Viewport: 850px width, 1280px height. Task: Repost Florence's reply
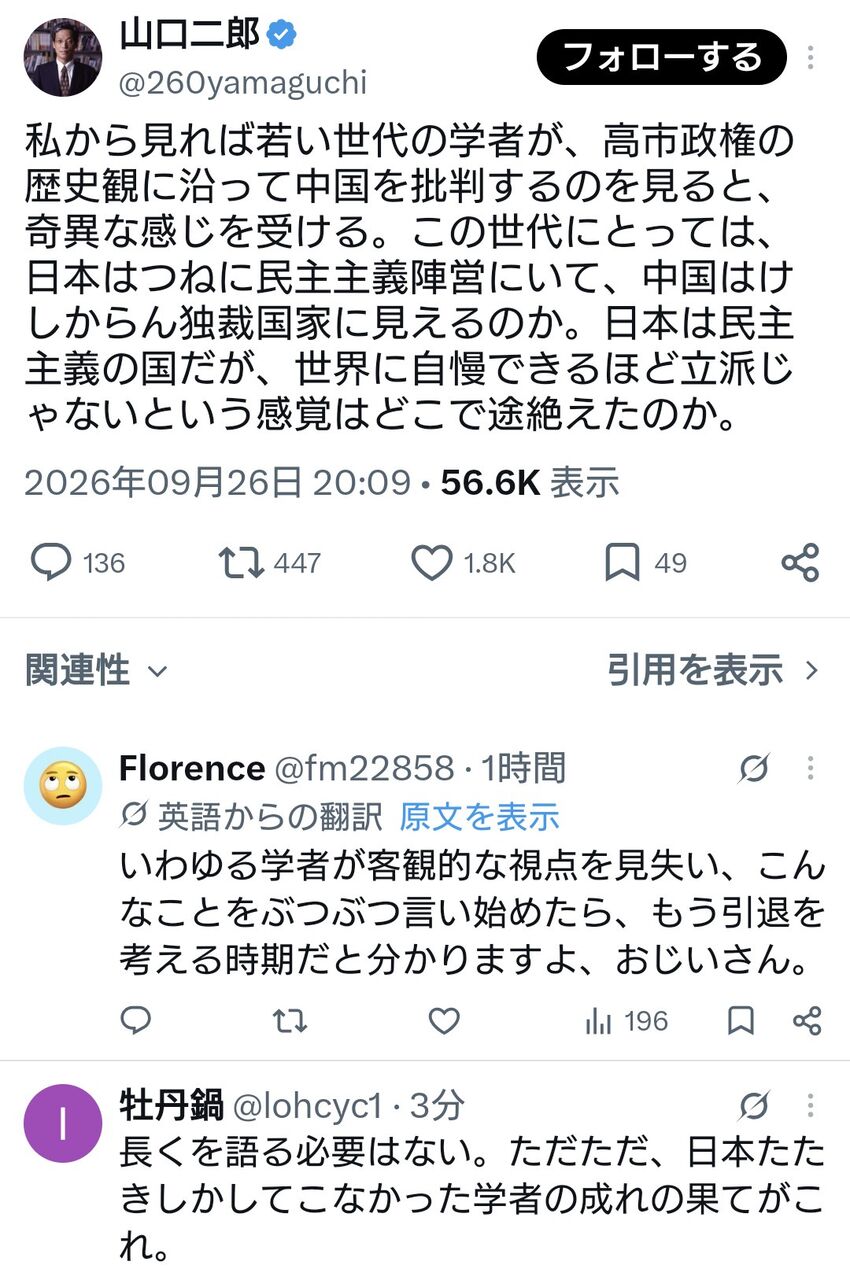[x=290, y=1021]
